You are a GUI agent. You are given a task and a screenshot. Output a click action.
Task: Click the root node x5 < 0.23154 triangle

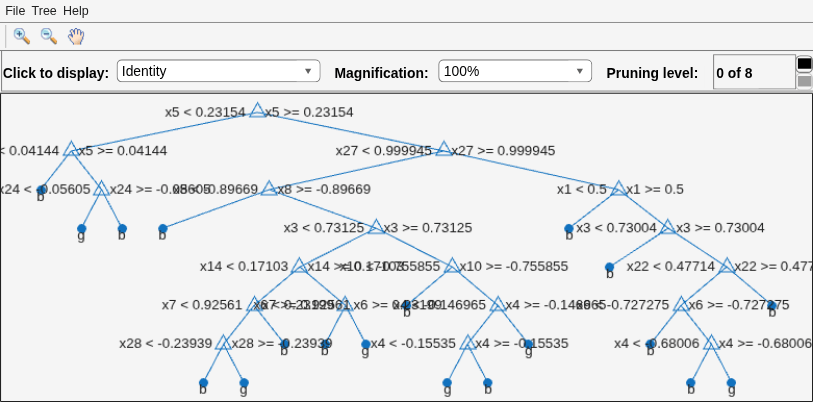click(x=257, y=110)
